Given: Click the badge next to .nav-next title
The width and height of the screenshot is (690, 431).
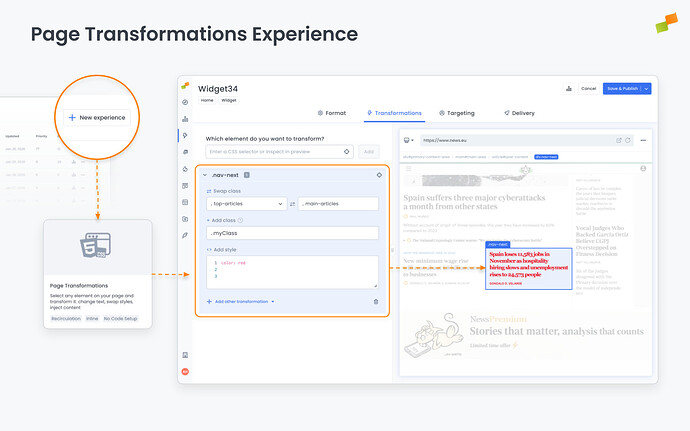Looking at the screenshot, I should (x=247, y=175).
